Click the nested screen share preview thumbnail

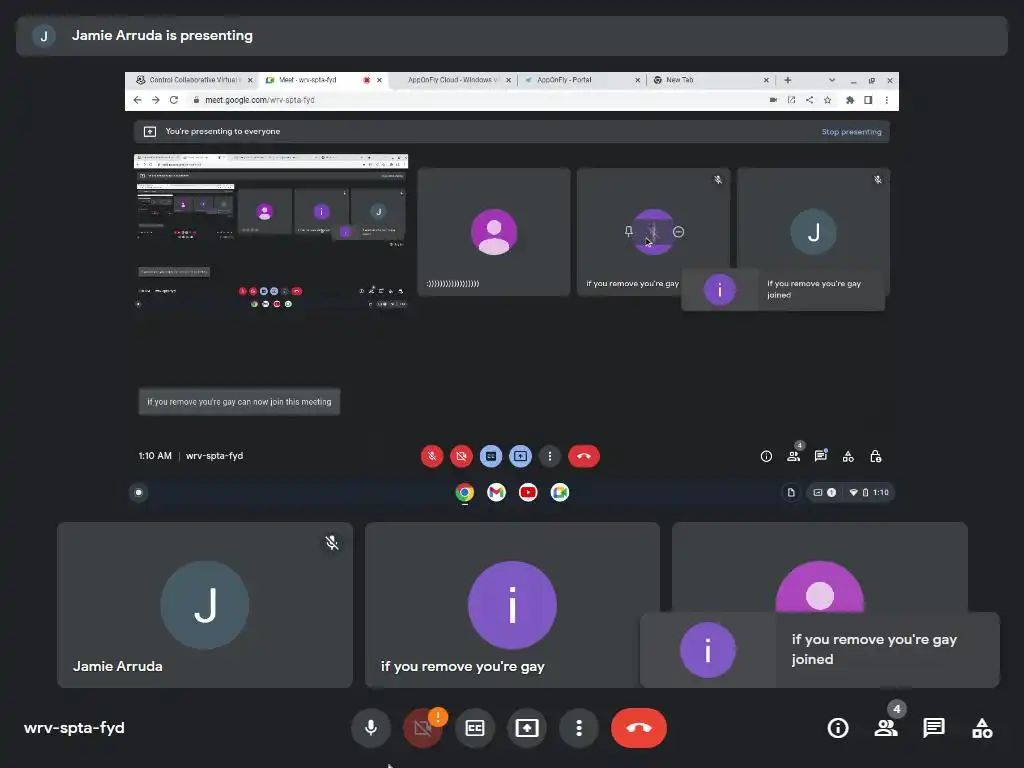click(271, 232)
